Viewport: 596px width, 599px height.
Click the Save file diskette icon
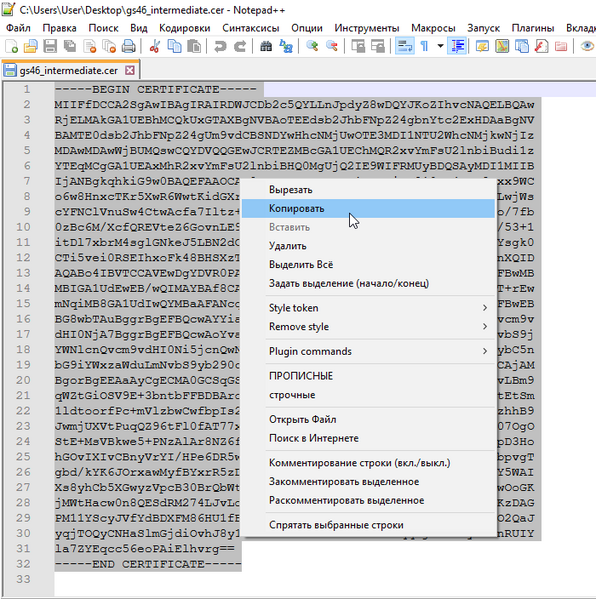coord(50,47)
